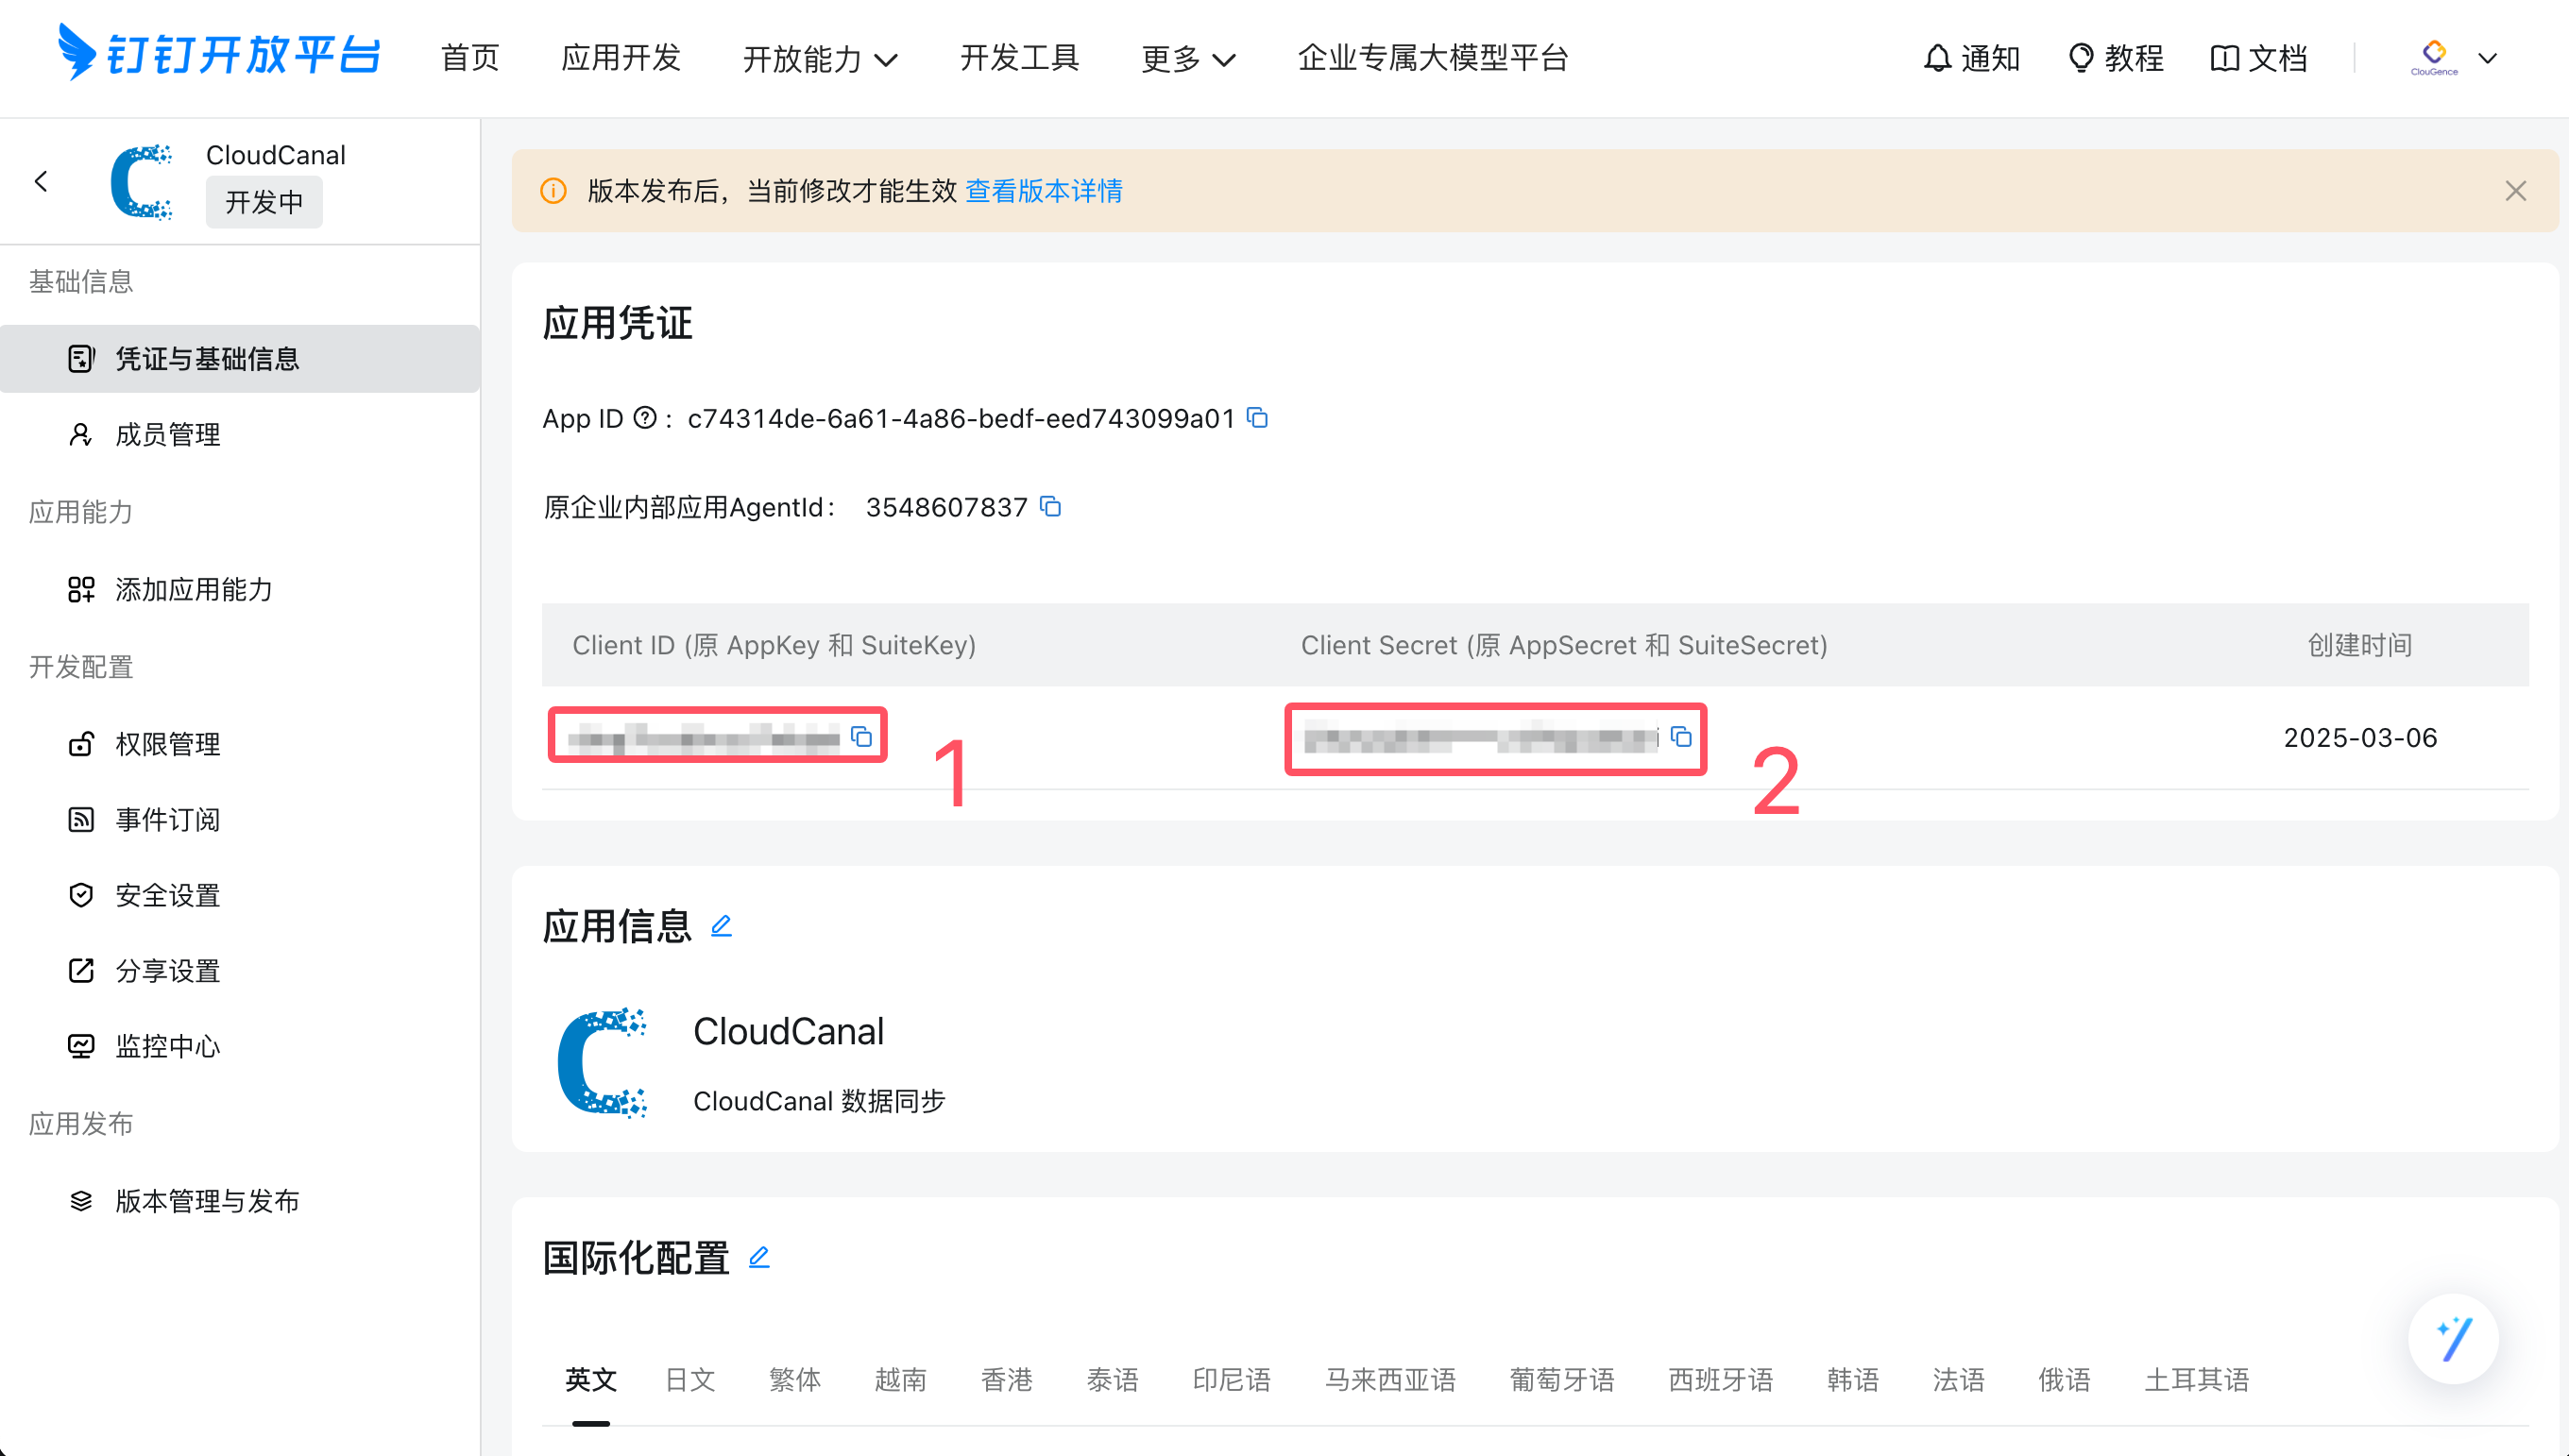
Task: Expand the 开放能力 dropdown menu
Action: coord(819,59)
